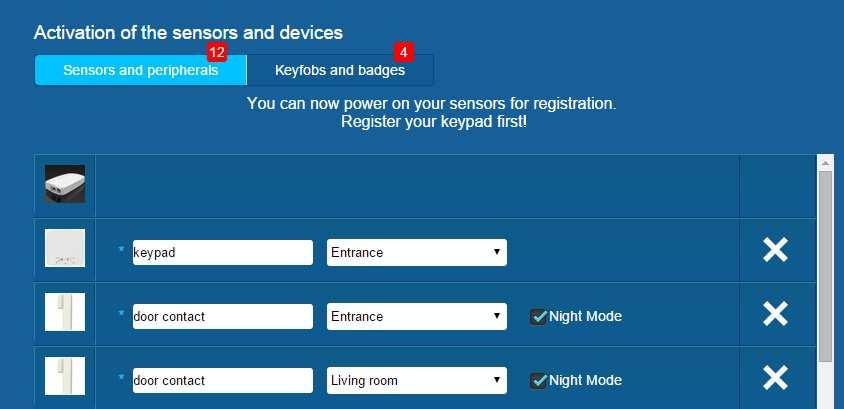Screen dimensions: 844x409
Task: Open Entrance dropdown for first door contact
Action: tap(417, 316)
